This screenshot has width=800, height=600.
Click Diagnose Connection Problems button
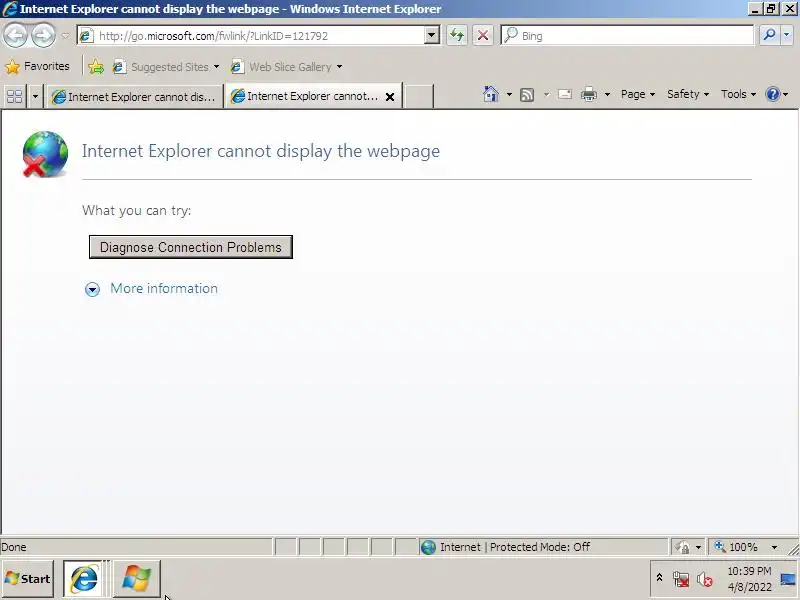[x=191, y=247]
